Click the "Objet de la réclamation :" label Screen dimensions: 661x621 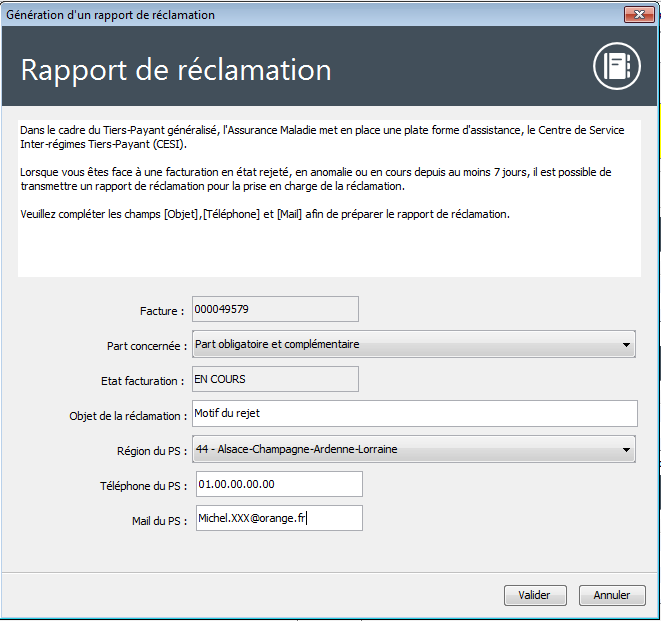[128, 416]
